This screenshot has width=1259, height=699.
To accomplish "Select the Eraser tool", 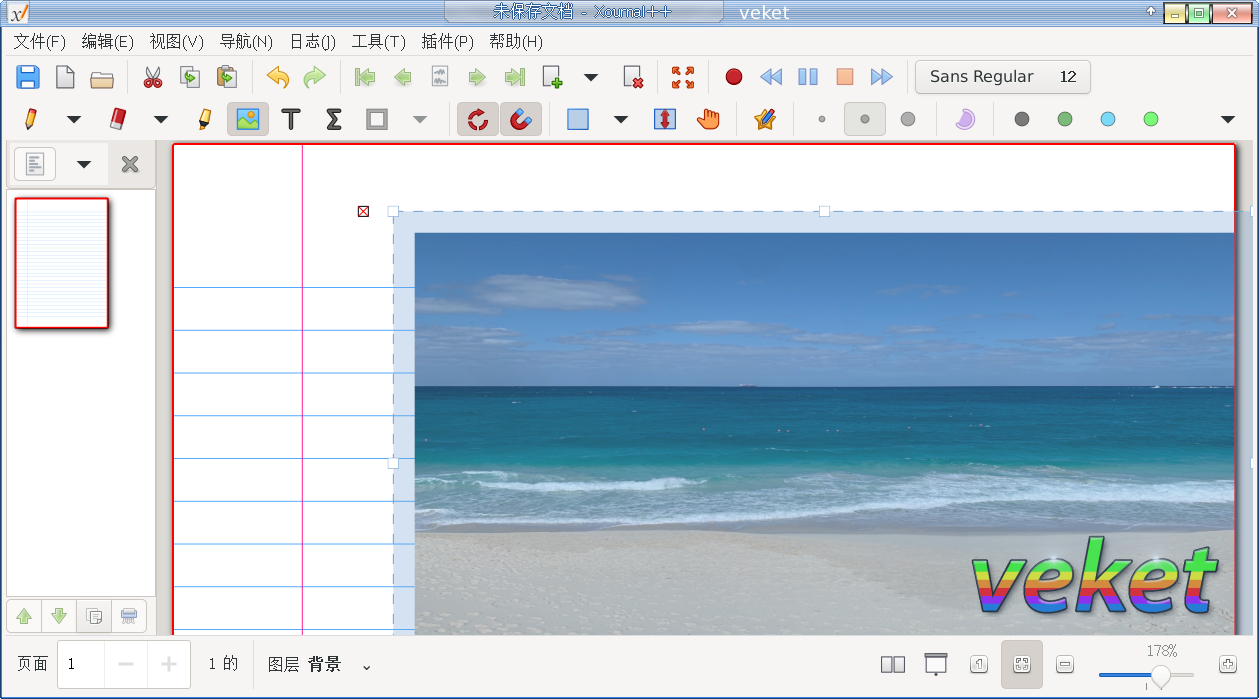I will [117, 119].
